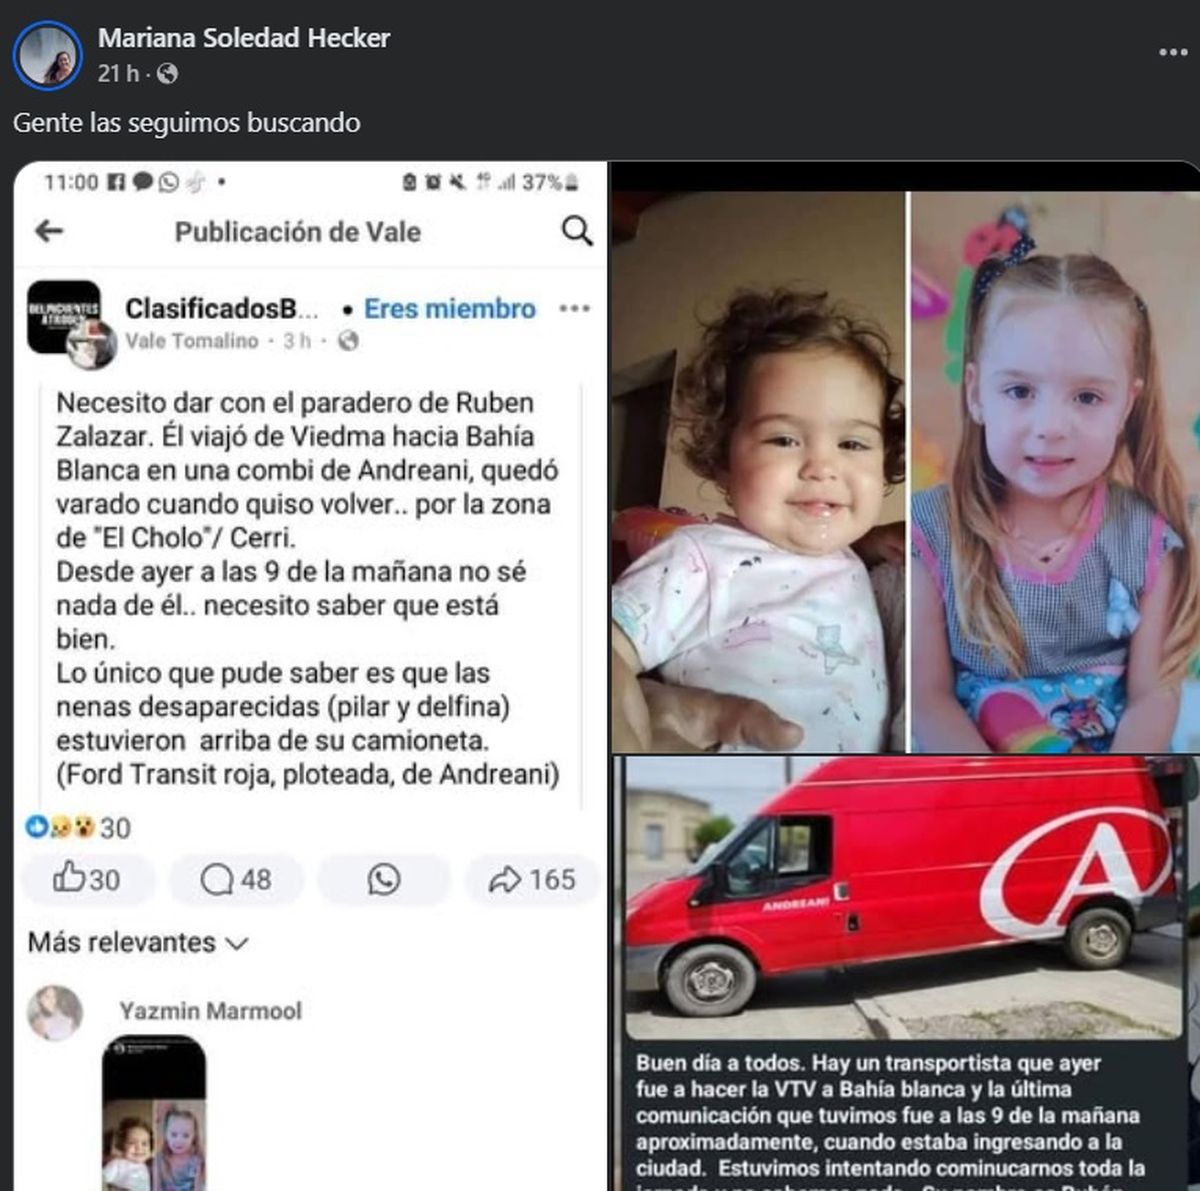Open the inner post three-dot options
The height and width of the screenshot is (1191, 1200).
(574, 308)
